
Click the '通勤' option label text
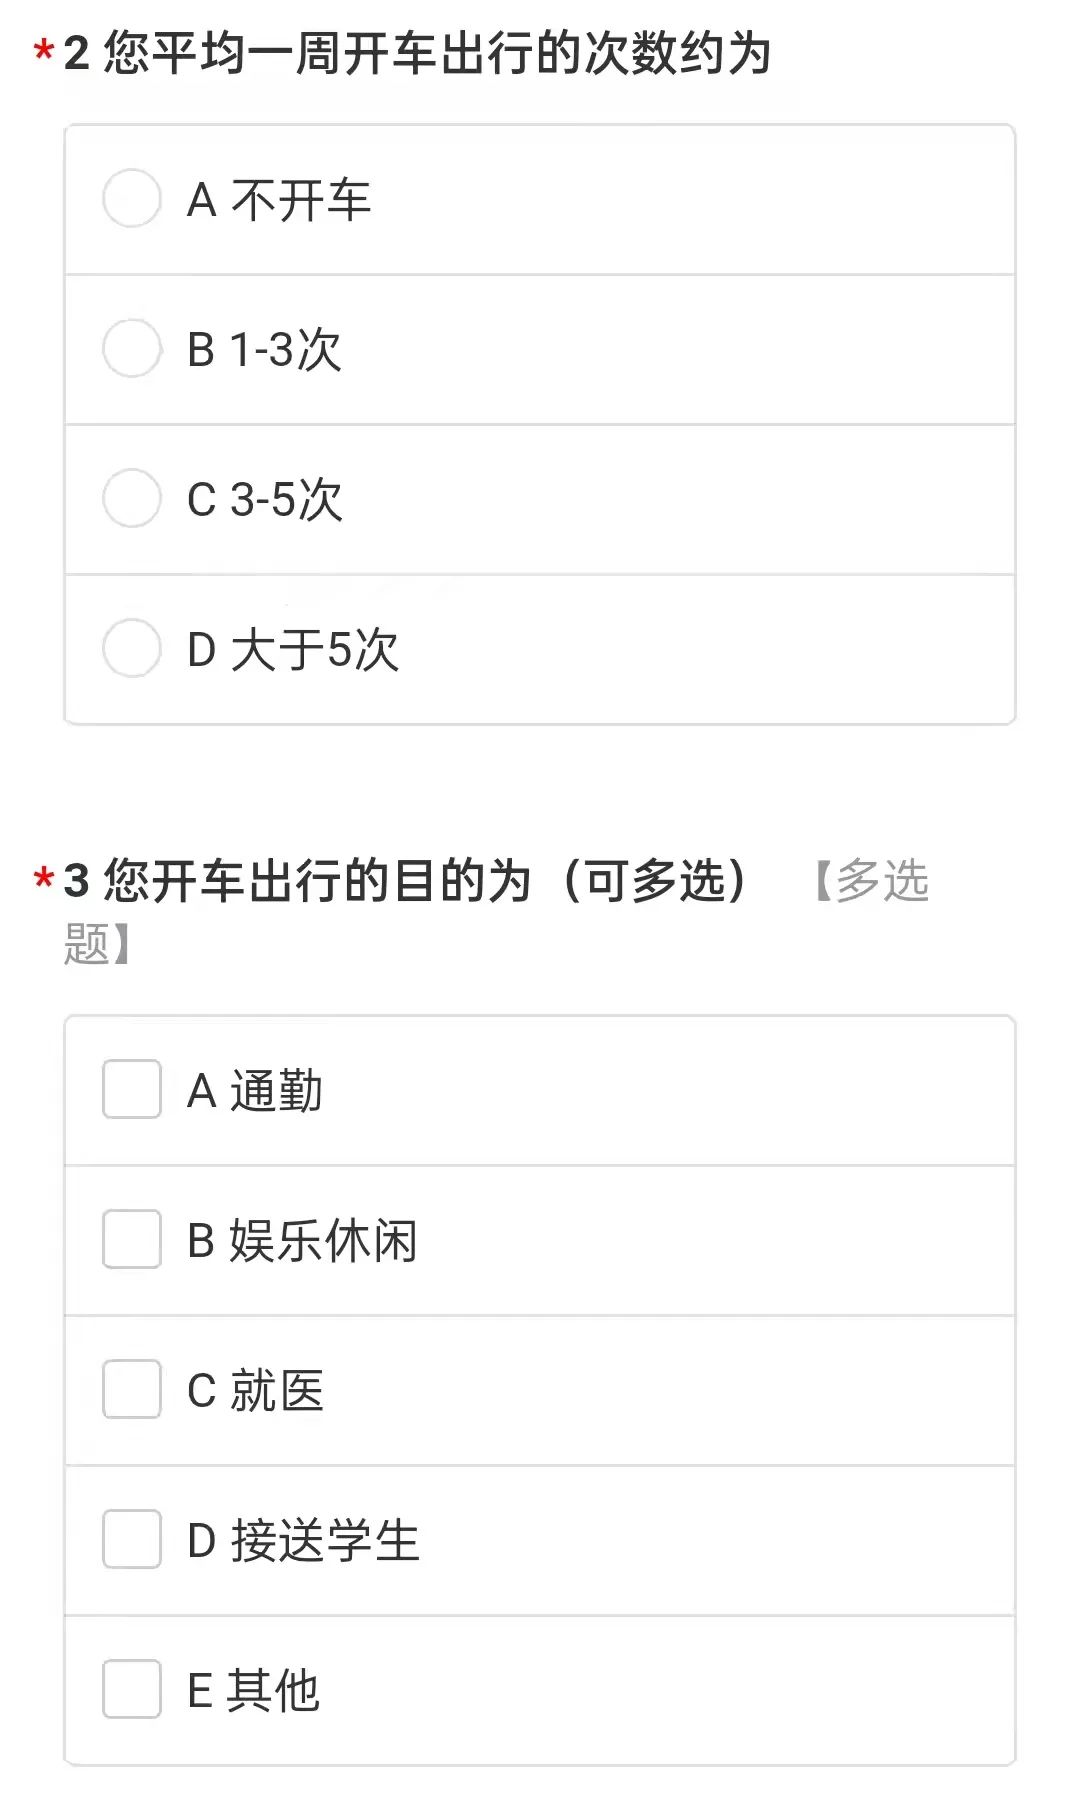click(x=276, y=1091)
